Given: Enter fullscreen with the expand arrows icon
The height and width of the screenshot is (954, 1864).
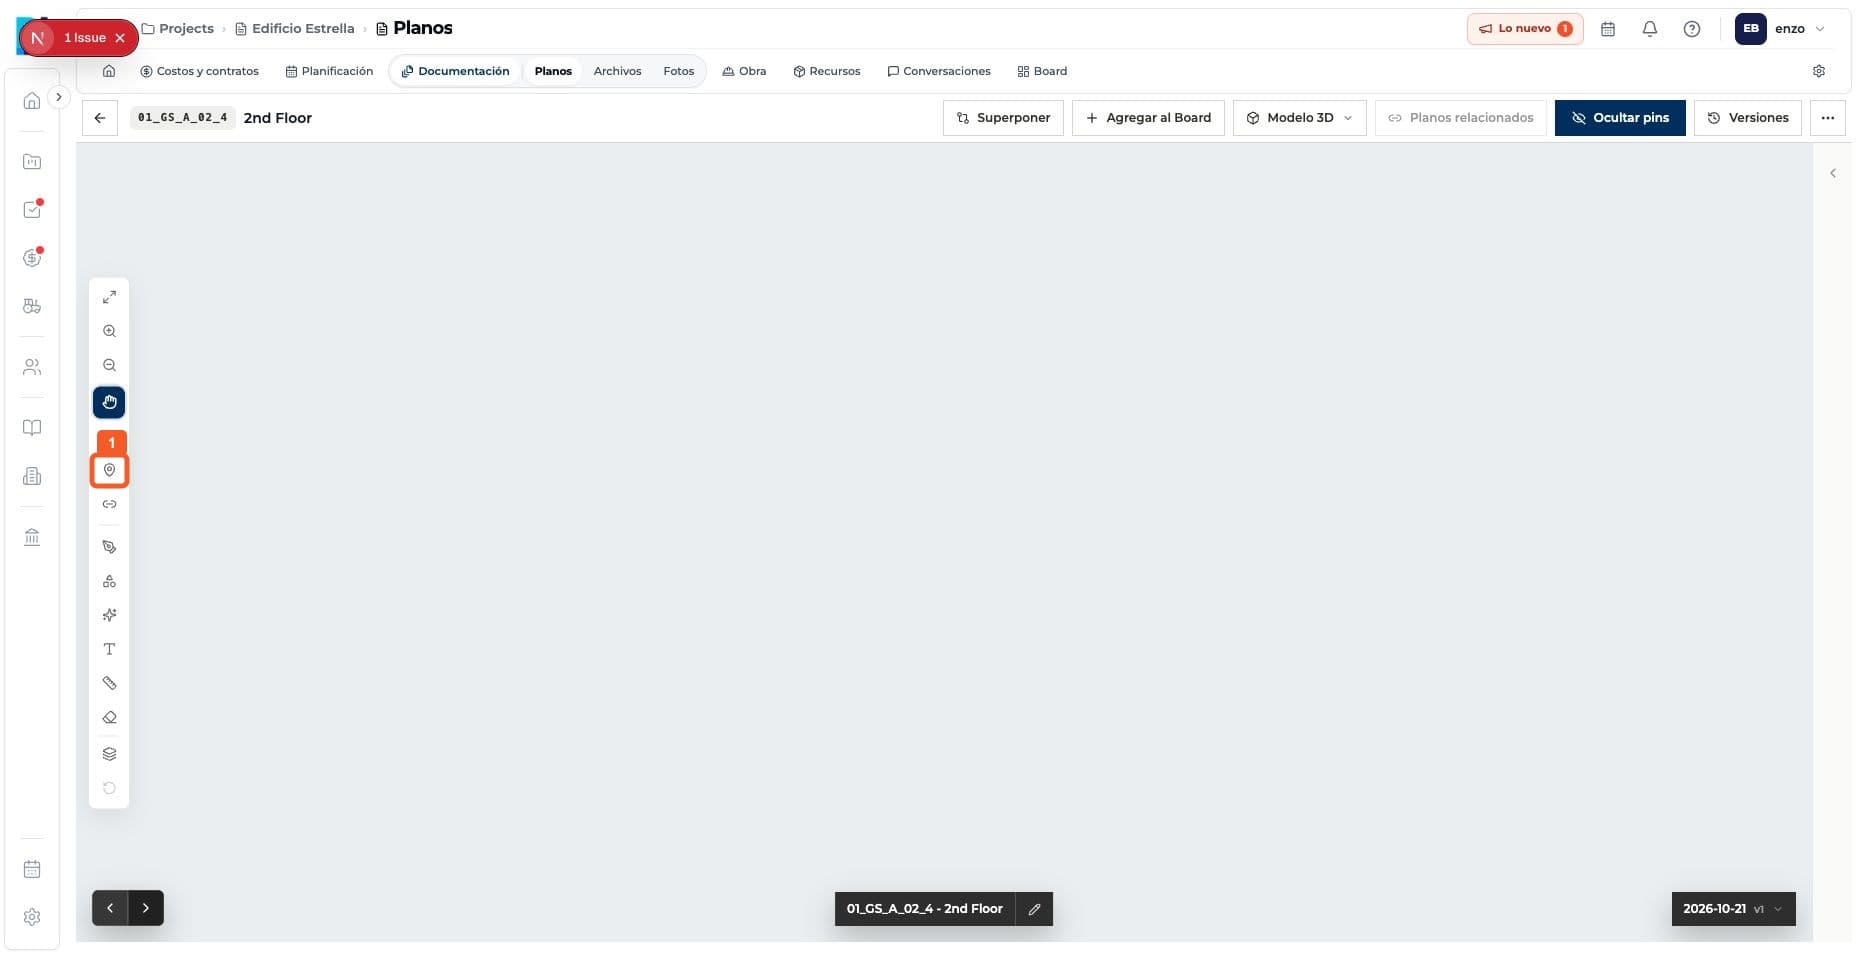Looking at the screenshot, I should 109,297.
